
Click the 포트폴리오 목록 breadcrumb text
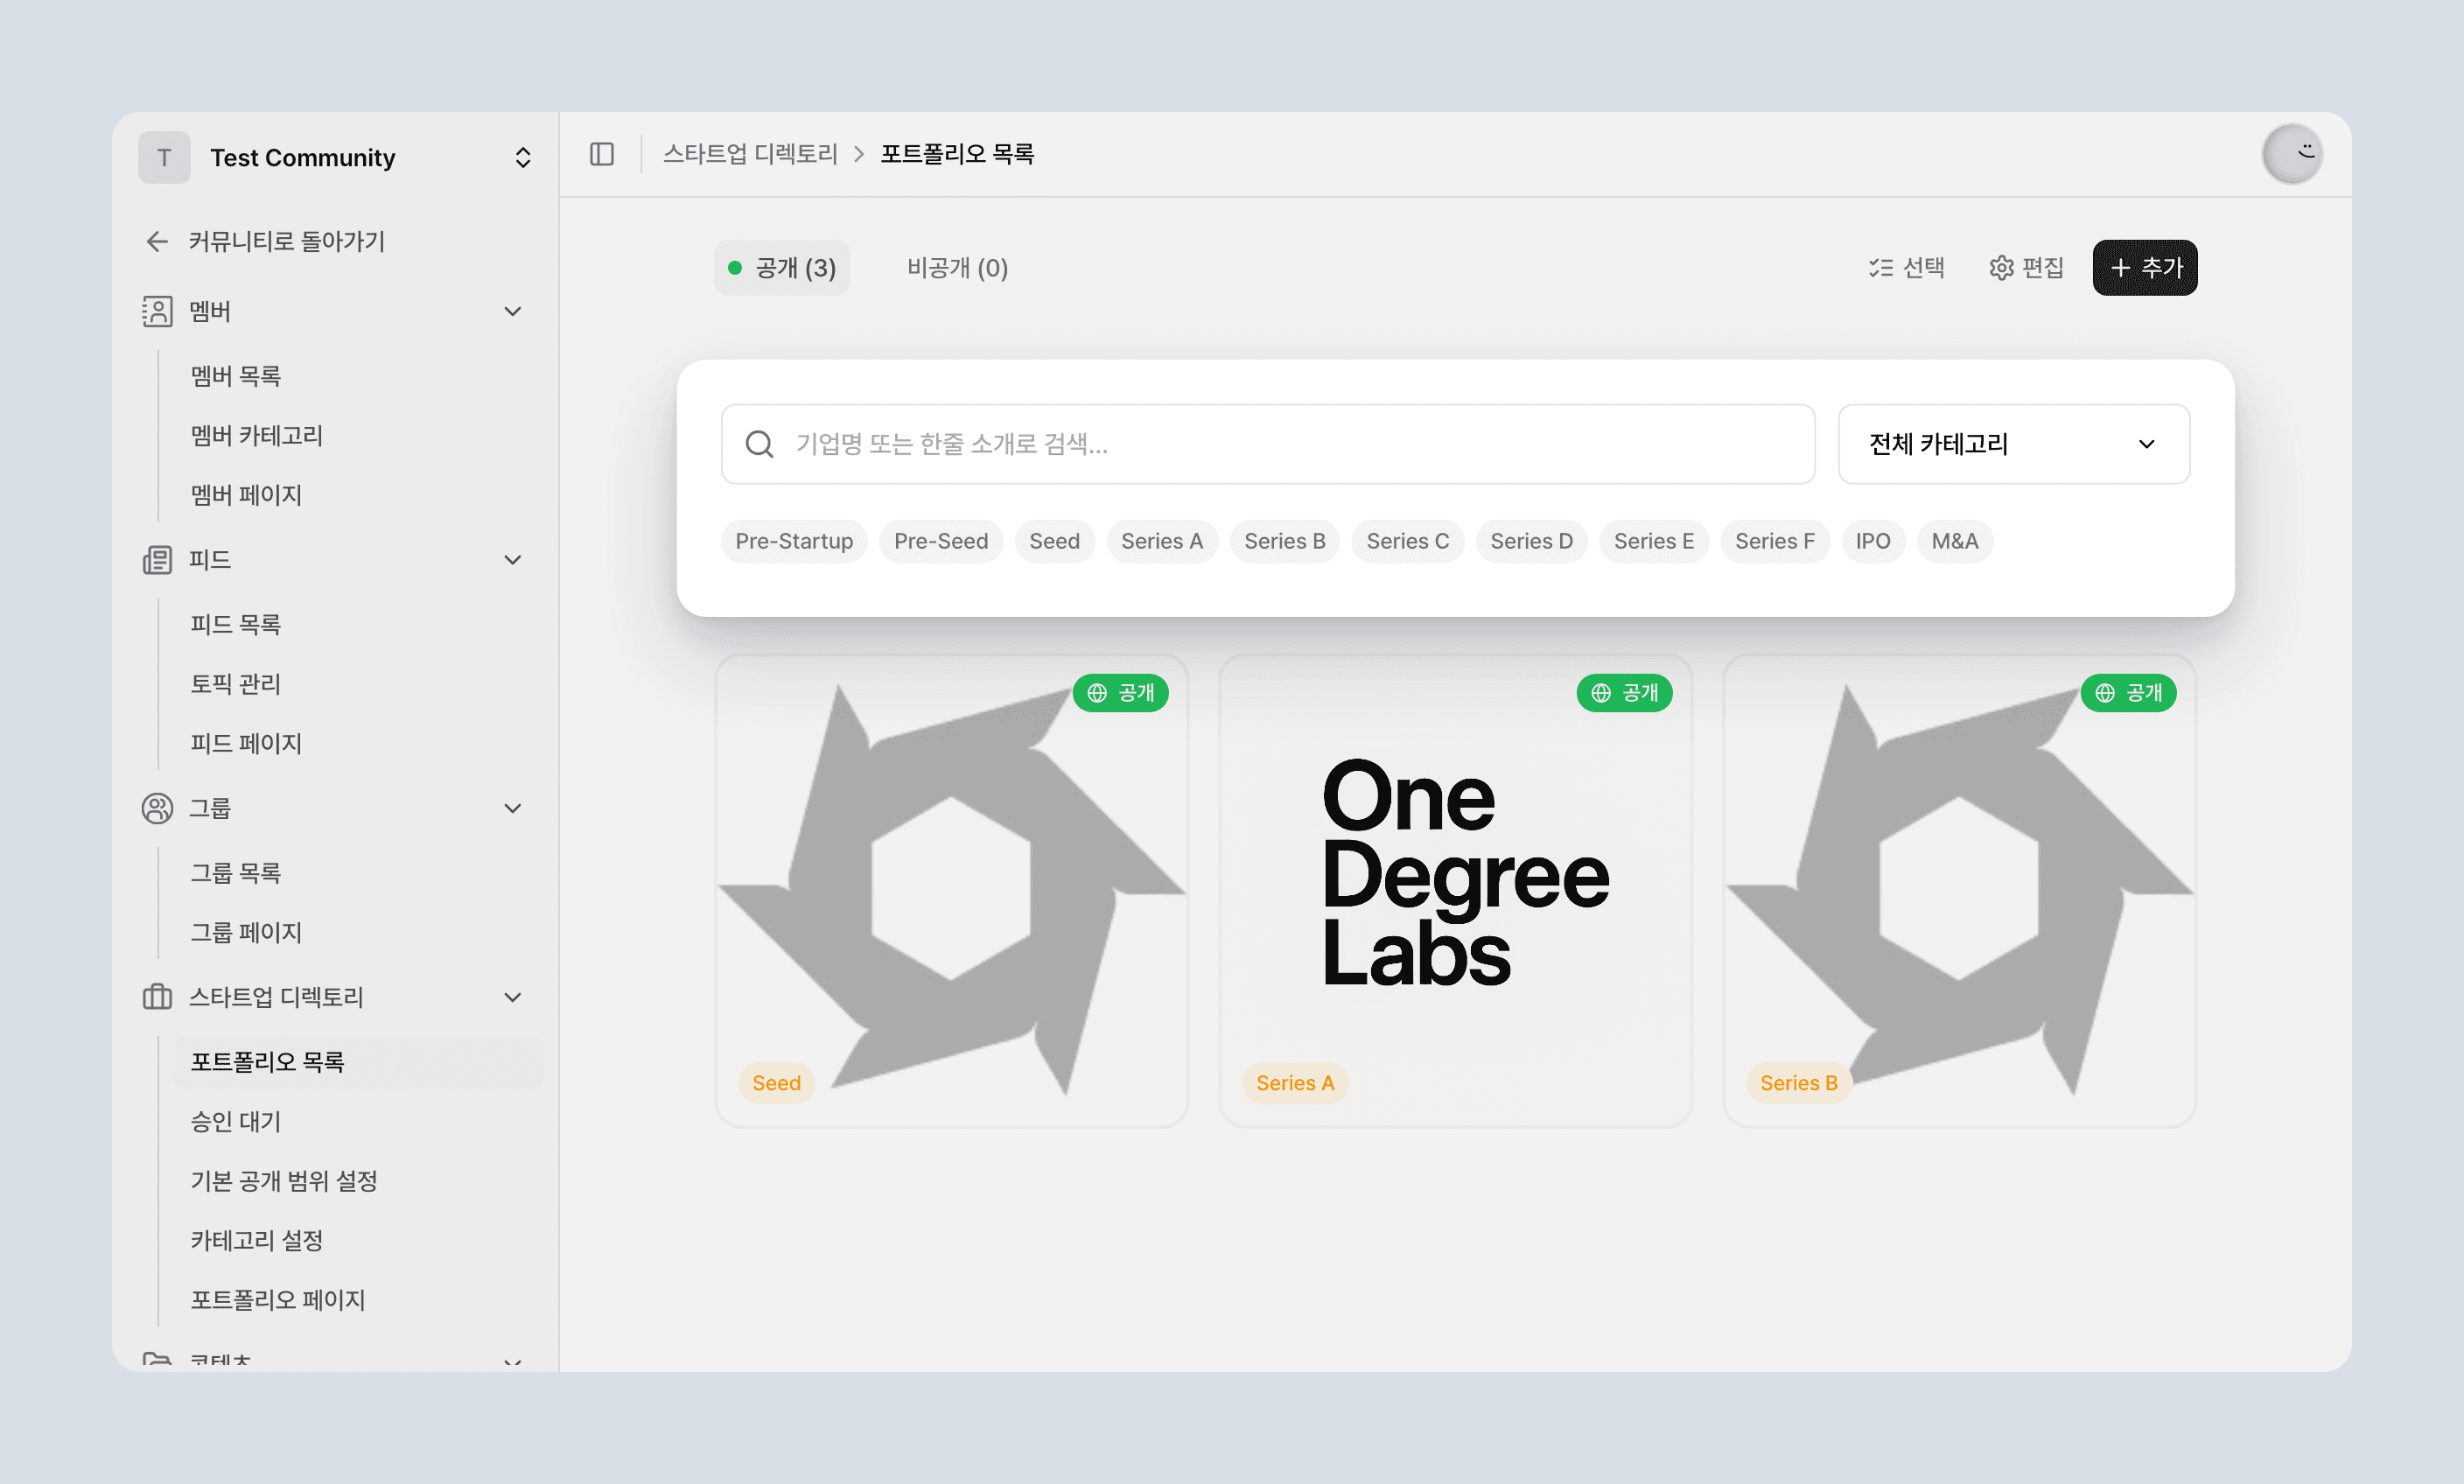click(957, 154)
